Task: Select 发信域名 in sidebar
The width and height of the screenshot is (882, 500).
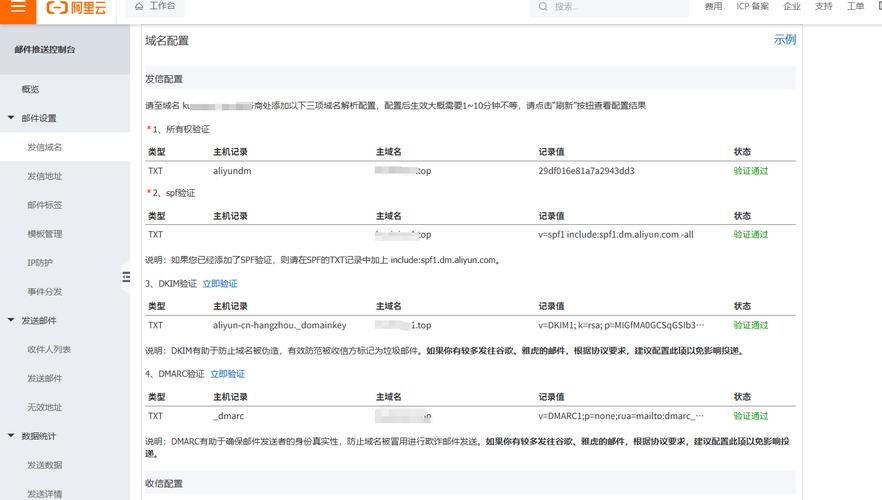Action: click(x=44, y=147)
